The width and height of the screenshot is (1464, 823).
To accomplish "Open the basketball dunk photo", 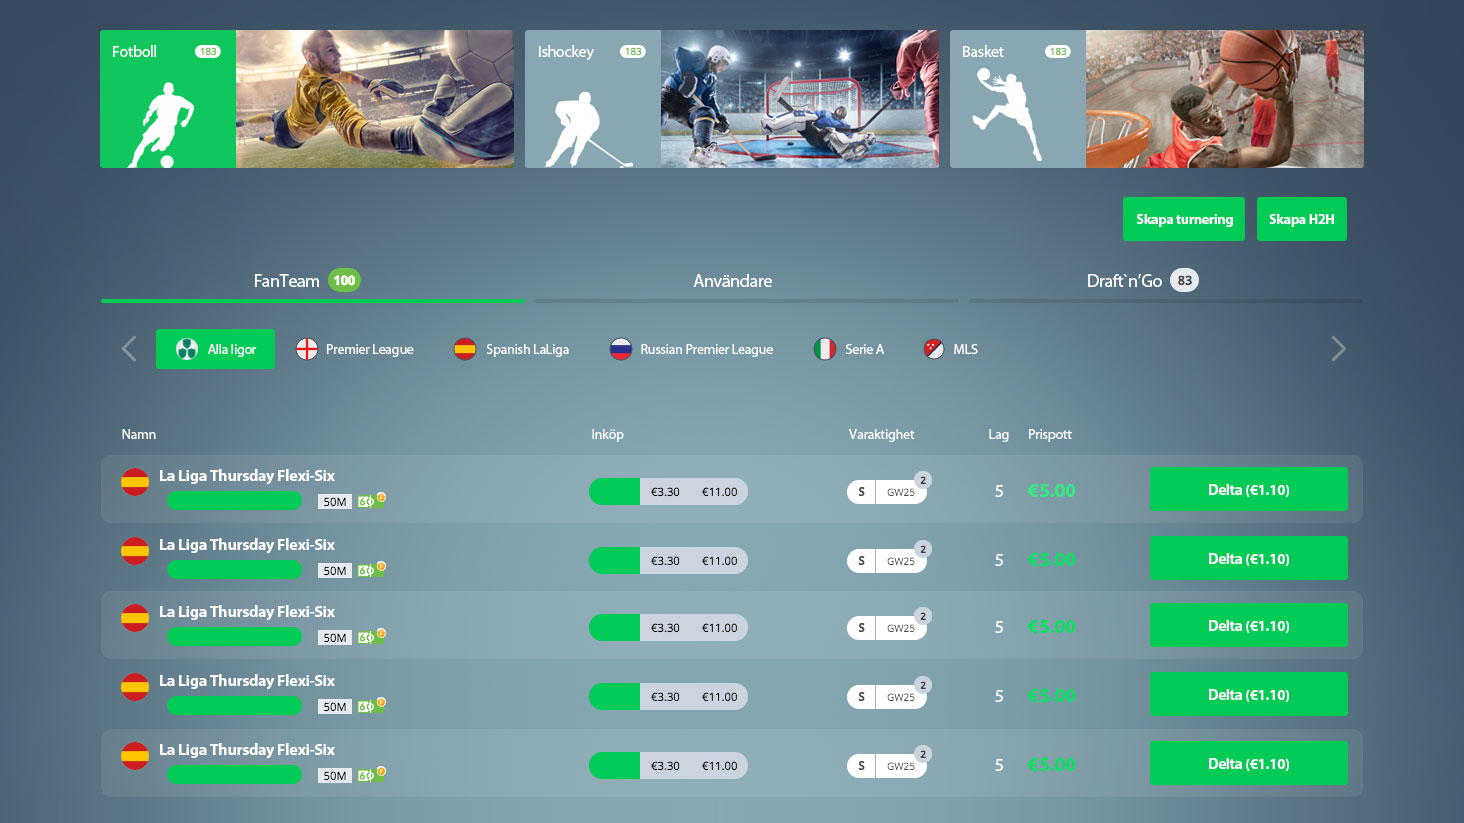I will (x=1225, y=99).
